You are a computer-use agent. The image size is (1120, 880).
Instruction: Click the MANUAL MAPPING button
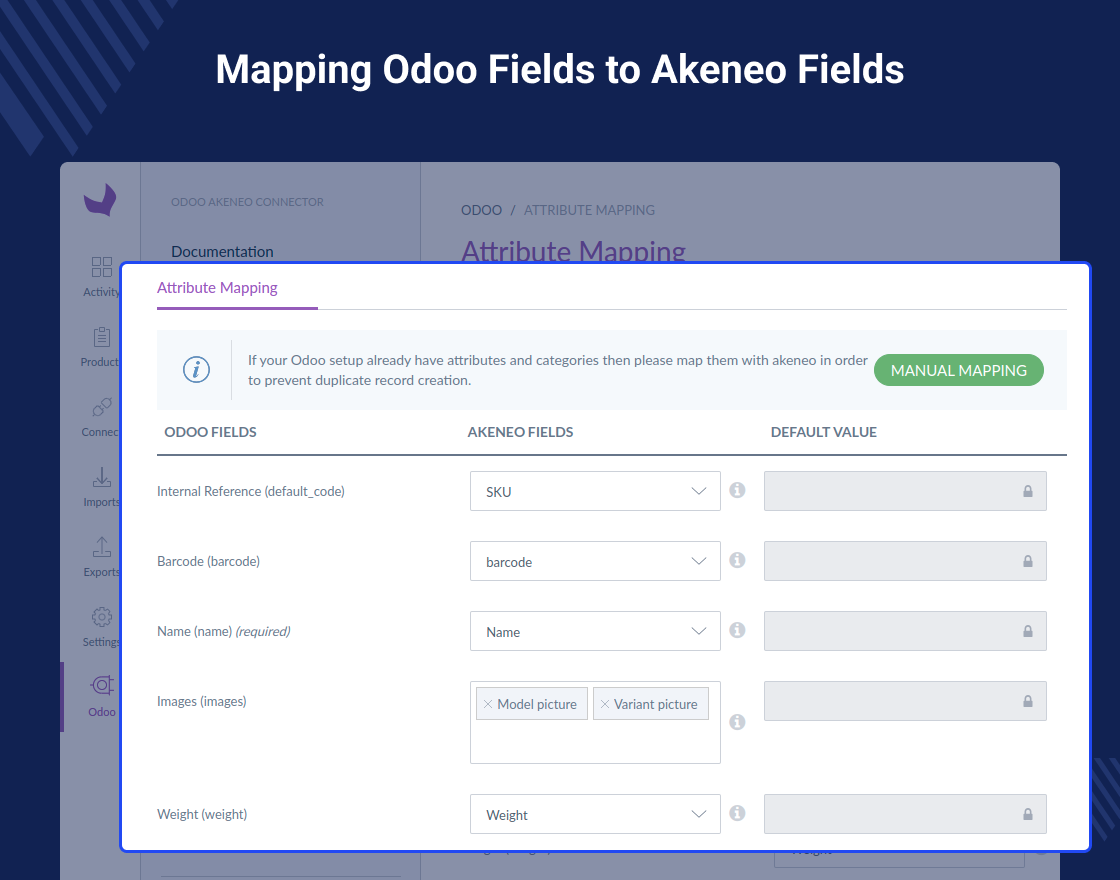pyautogui.click(x=959, y=370)
